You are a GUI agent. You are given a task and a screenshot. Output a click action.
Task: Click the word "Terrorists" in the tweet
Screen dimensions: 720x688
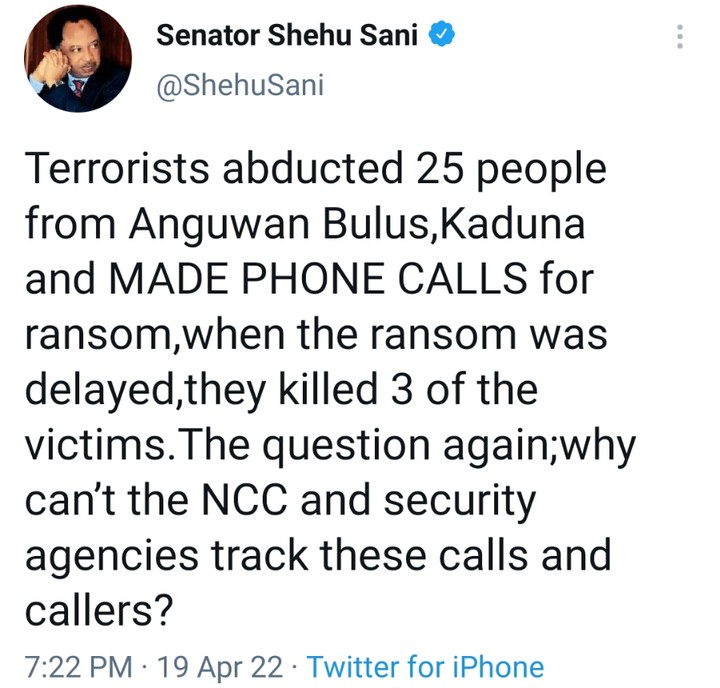(117, 168)
